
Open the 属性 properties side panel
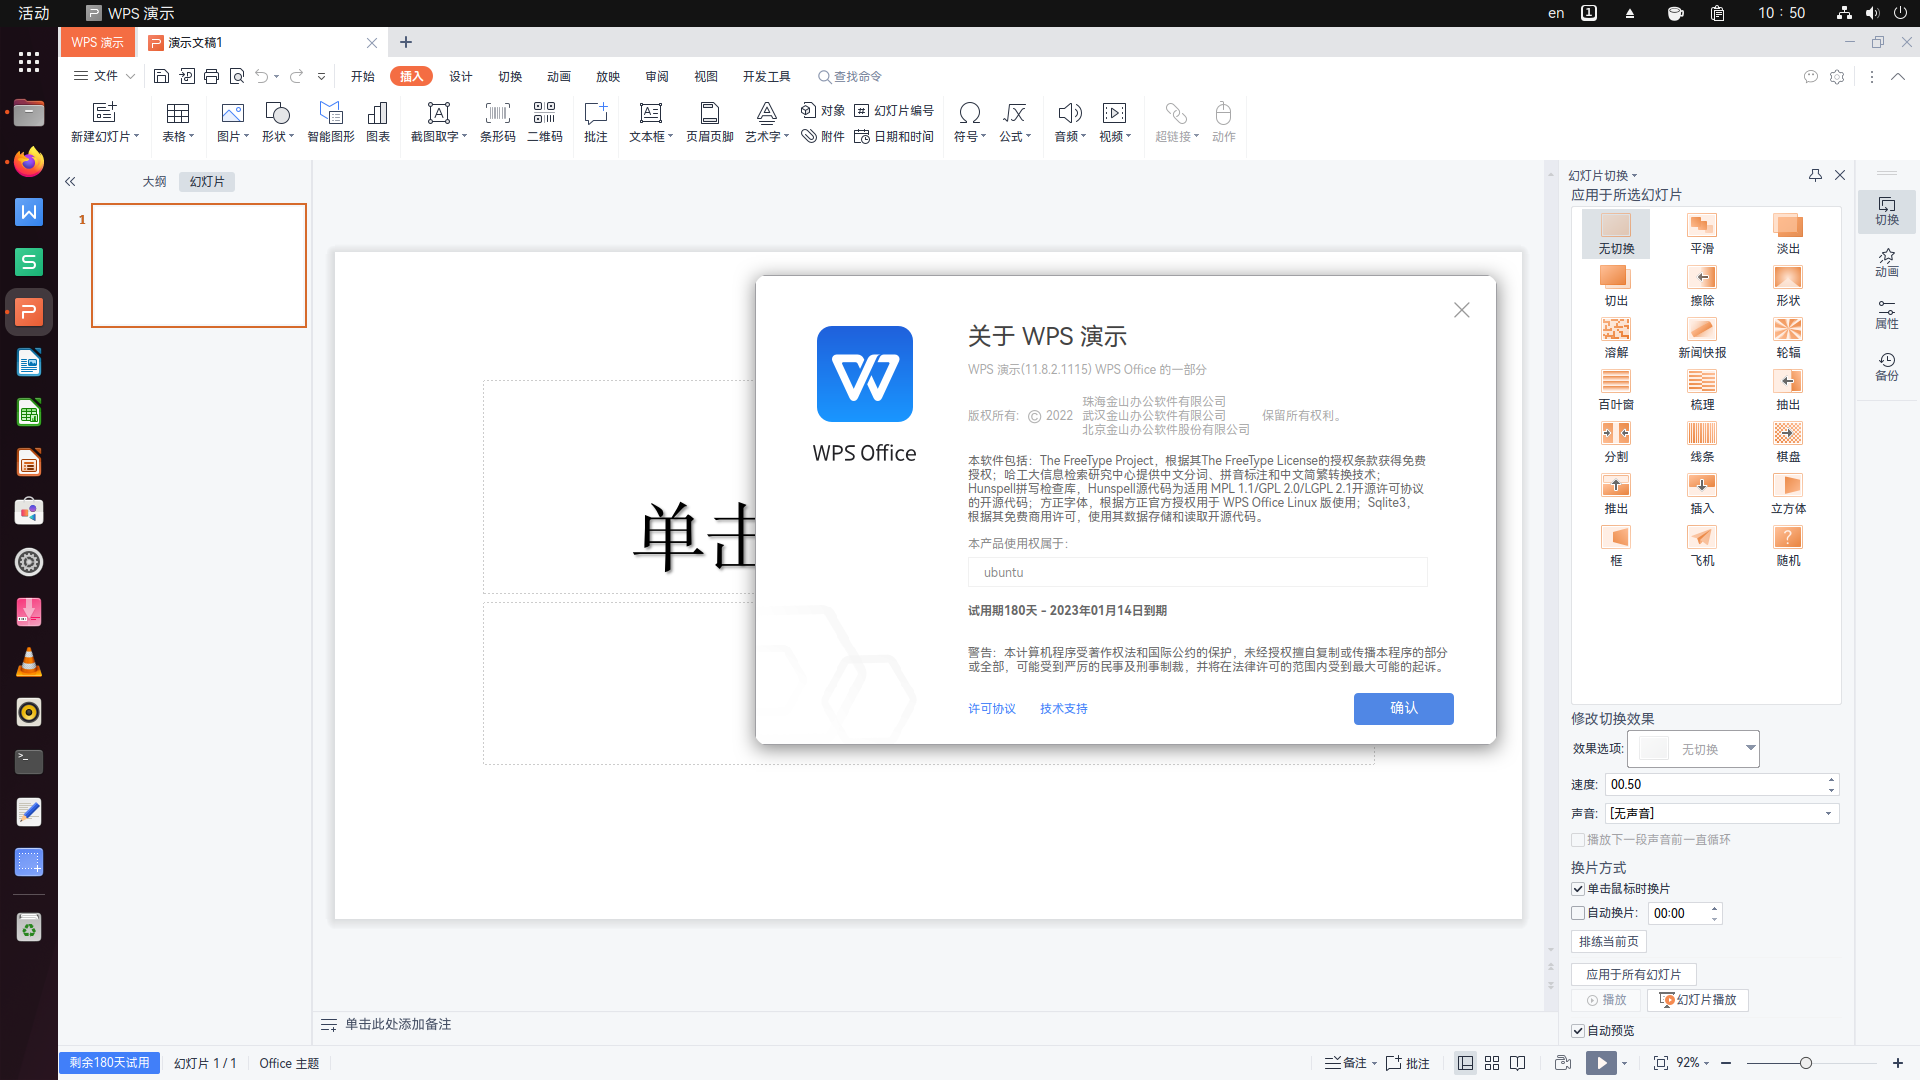coord(1887,314)
